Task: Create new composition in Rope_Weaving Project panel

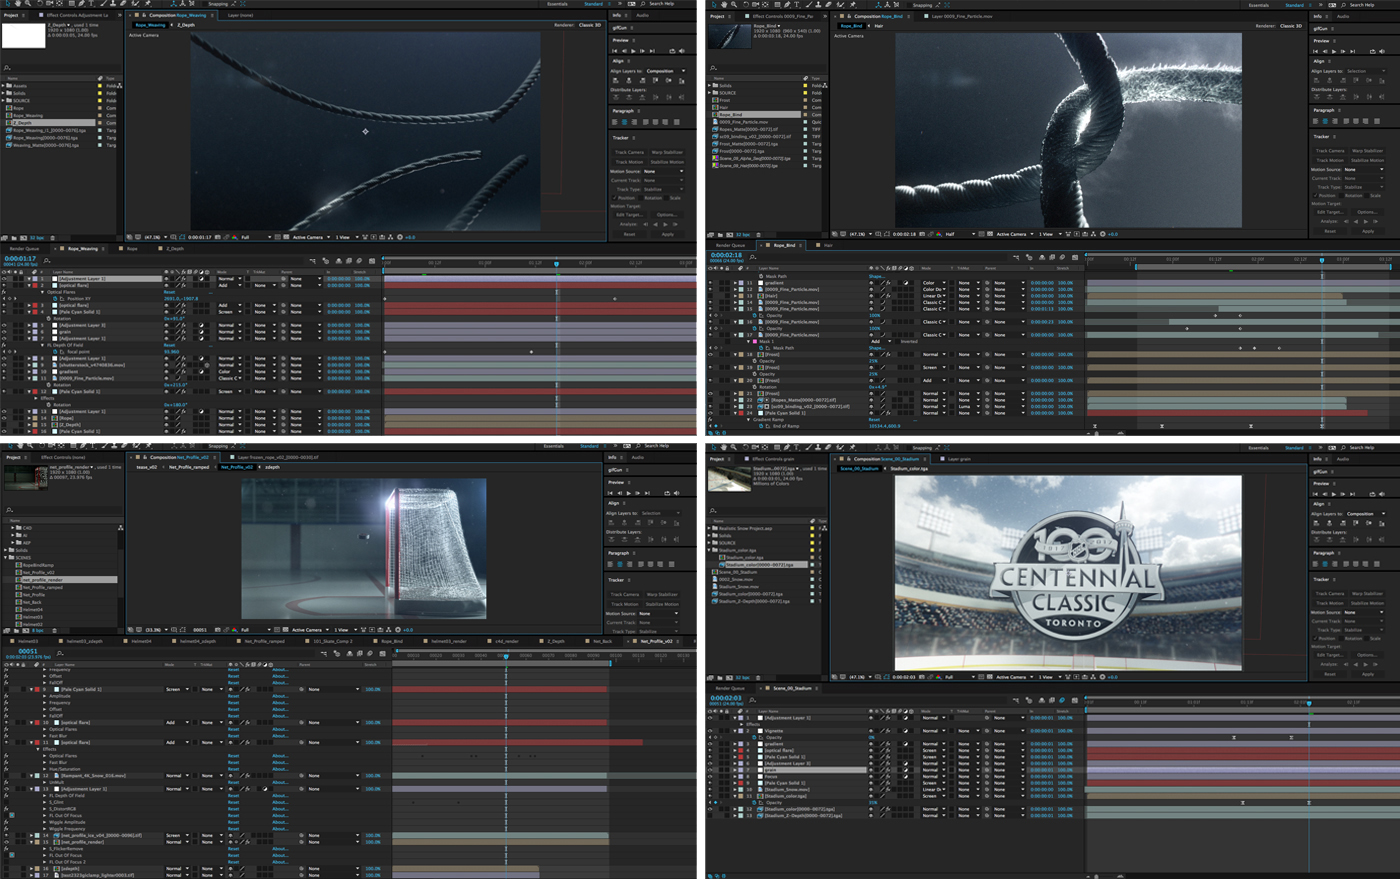Action: [23, 238]
